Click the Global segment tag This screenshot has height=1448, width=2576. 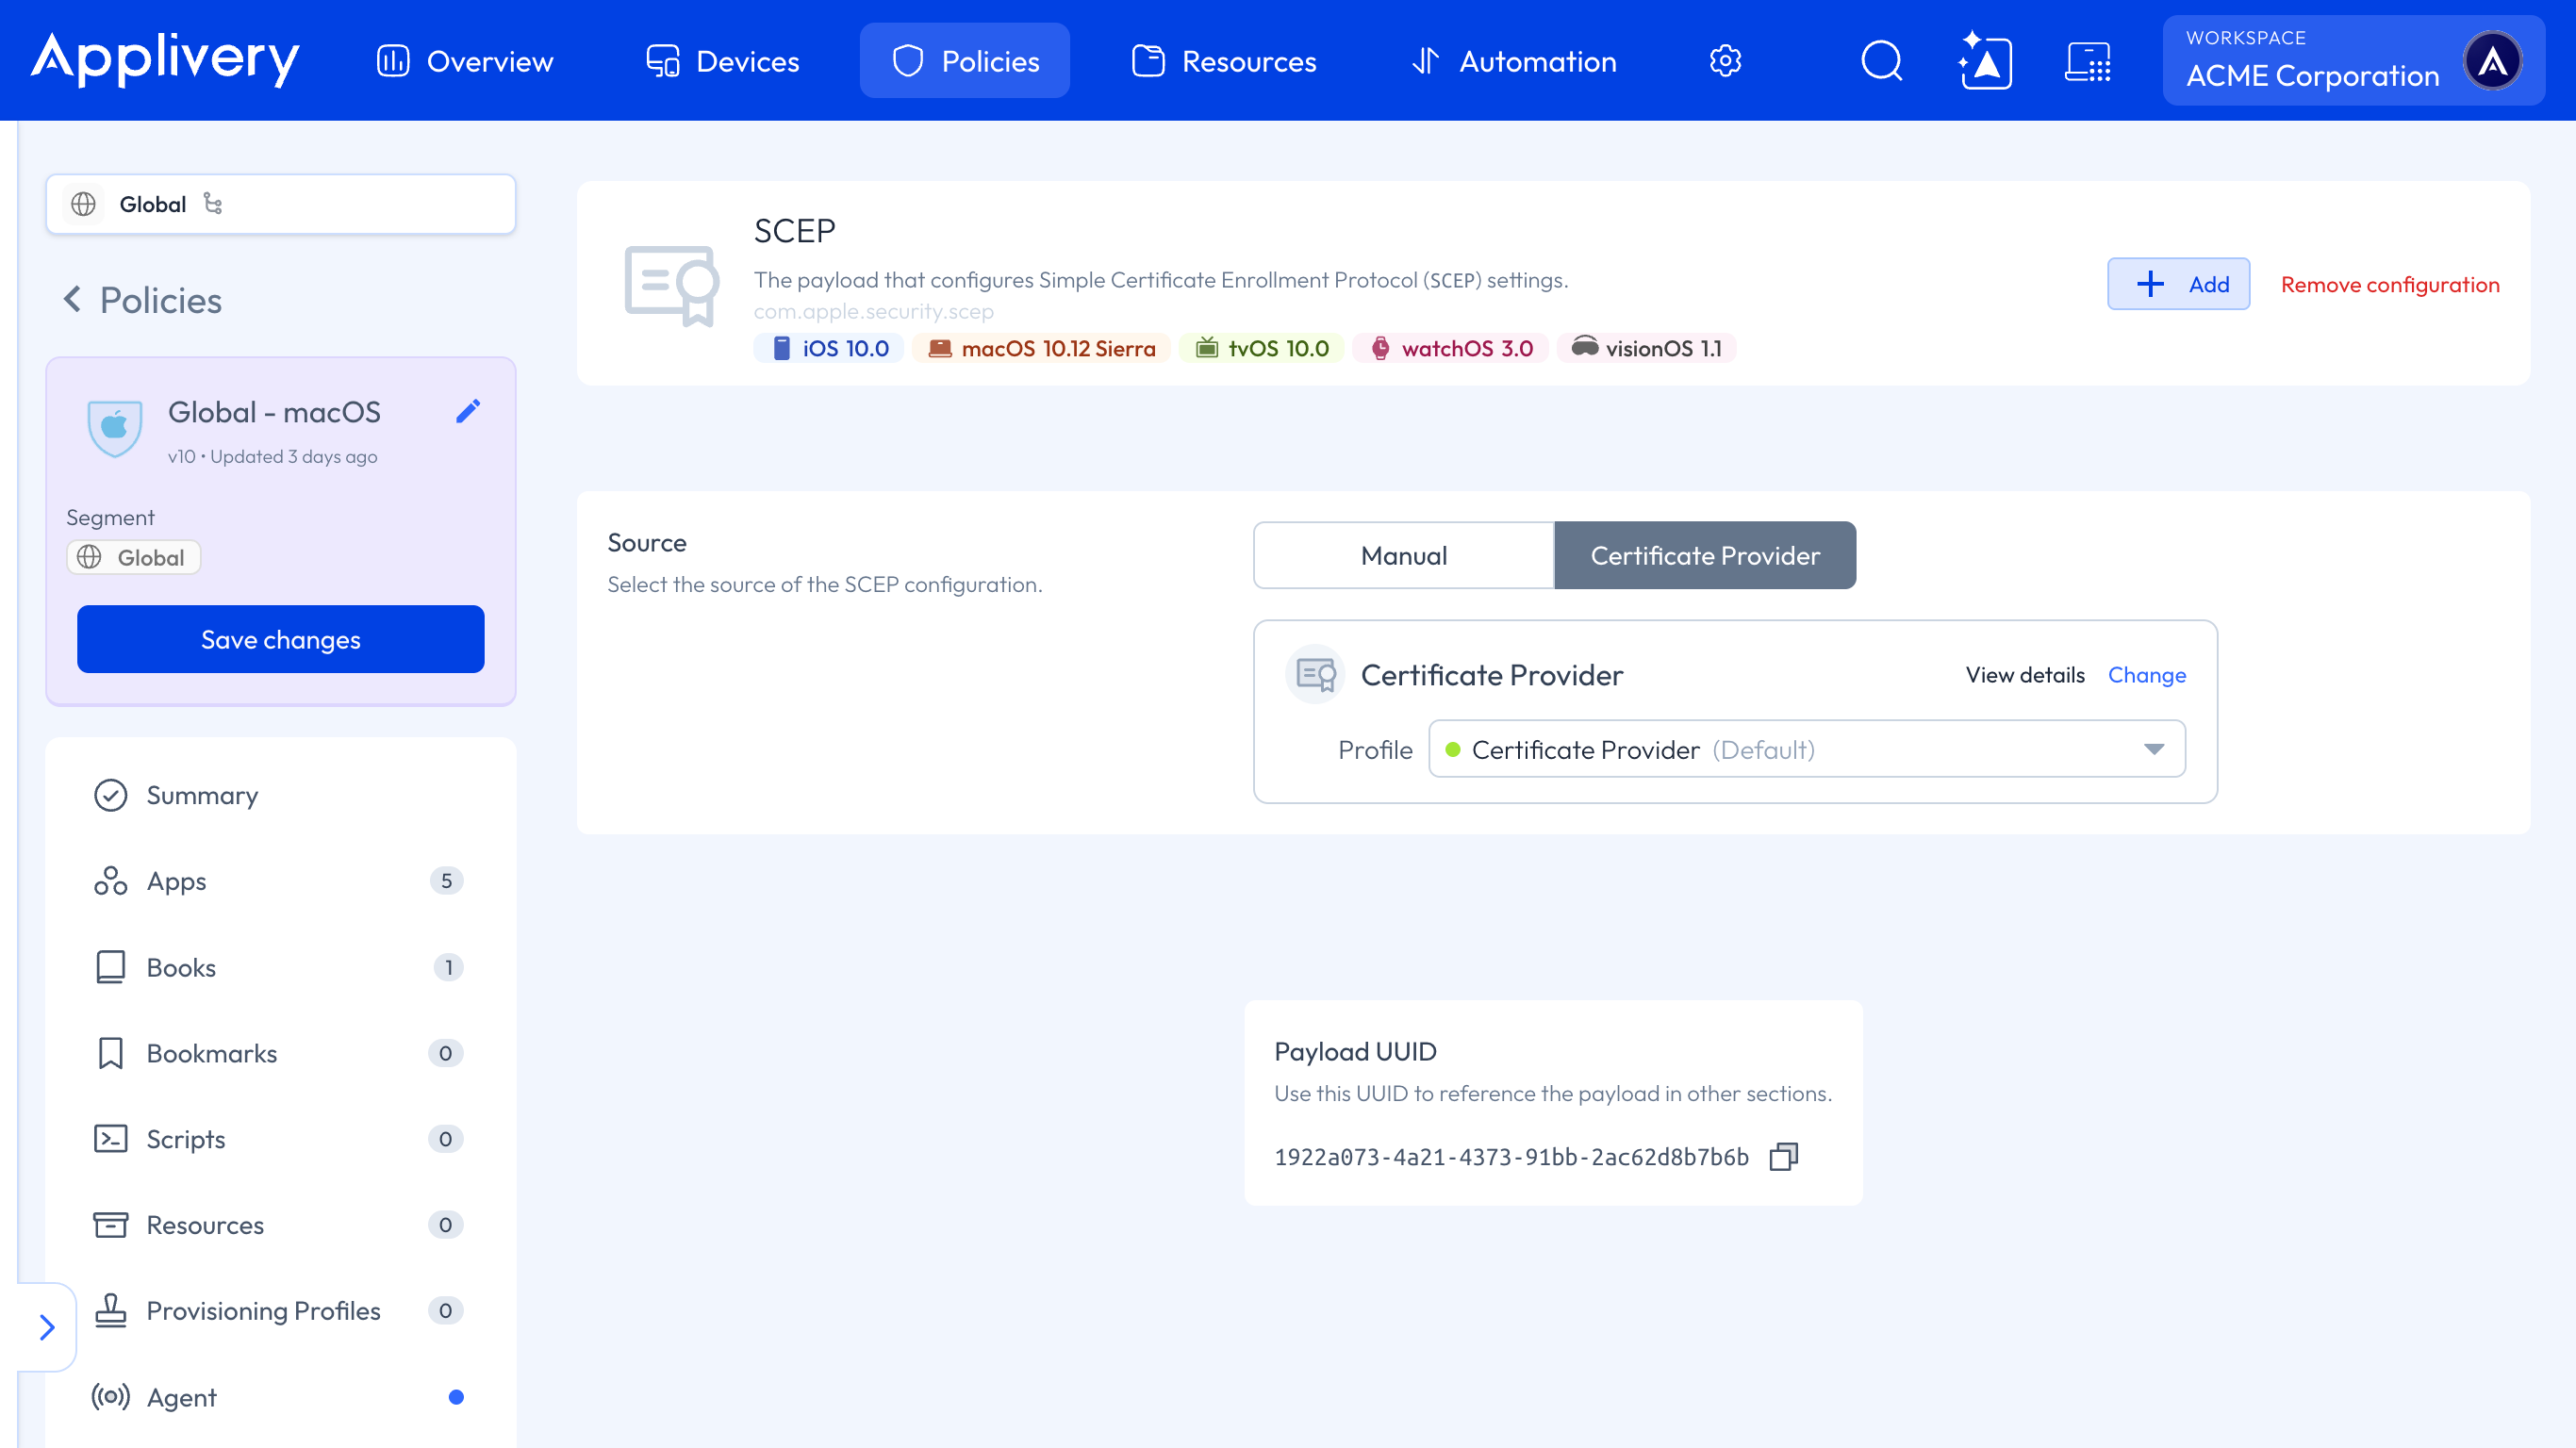[133, 557]
